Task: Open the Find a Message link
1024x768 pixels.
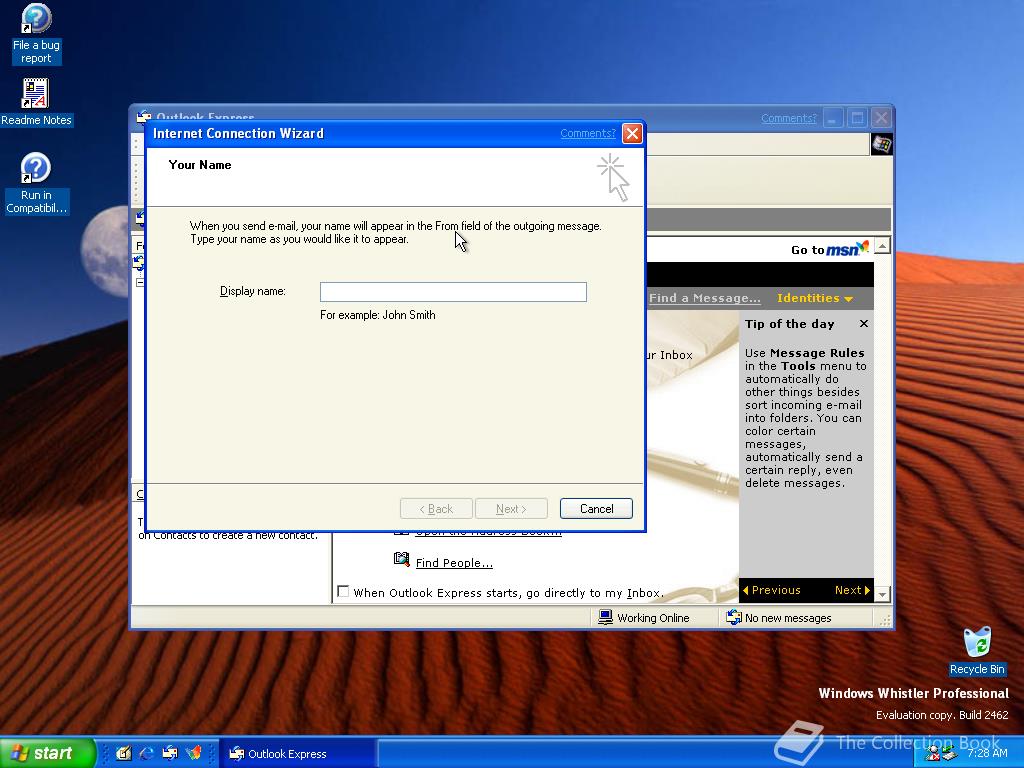Action: [705, 298]
